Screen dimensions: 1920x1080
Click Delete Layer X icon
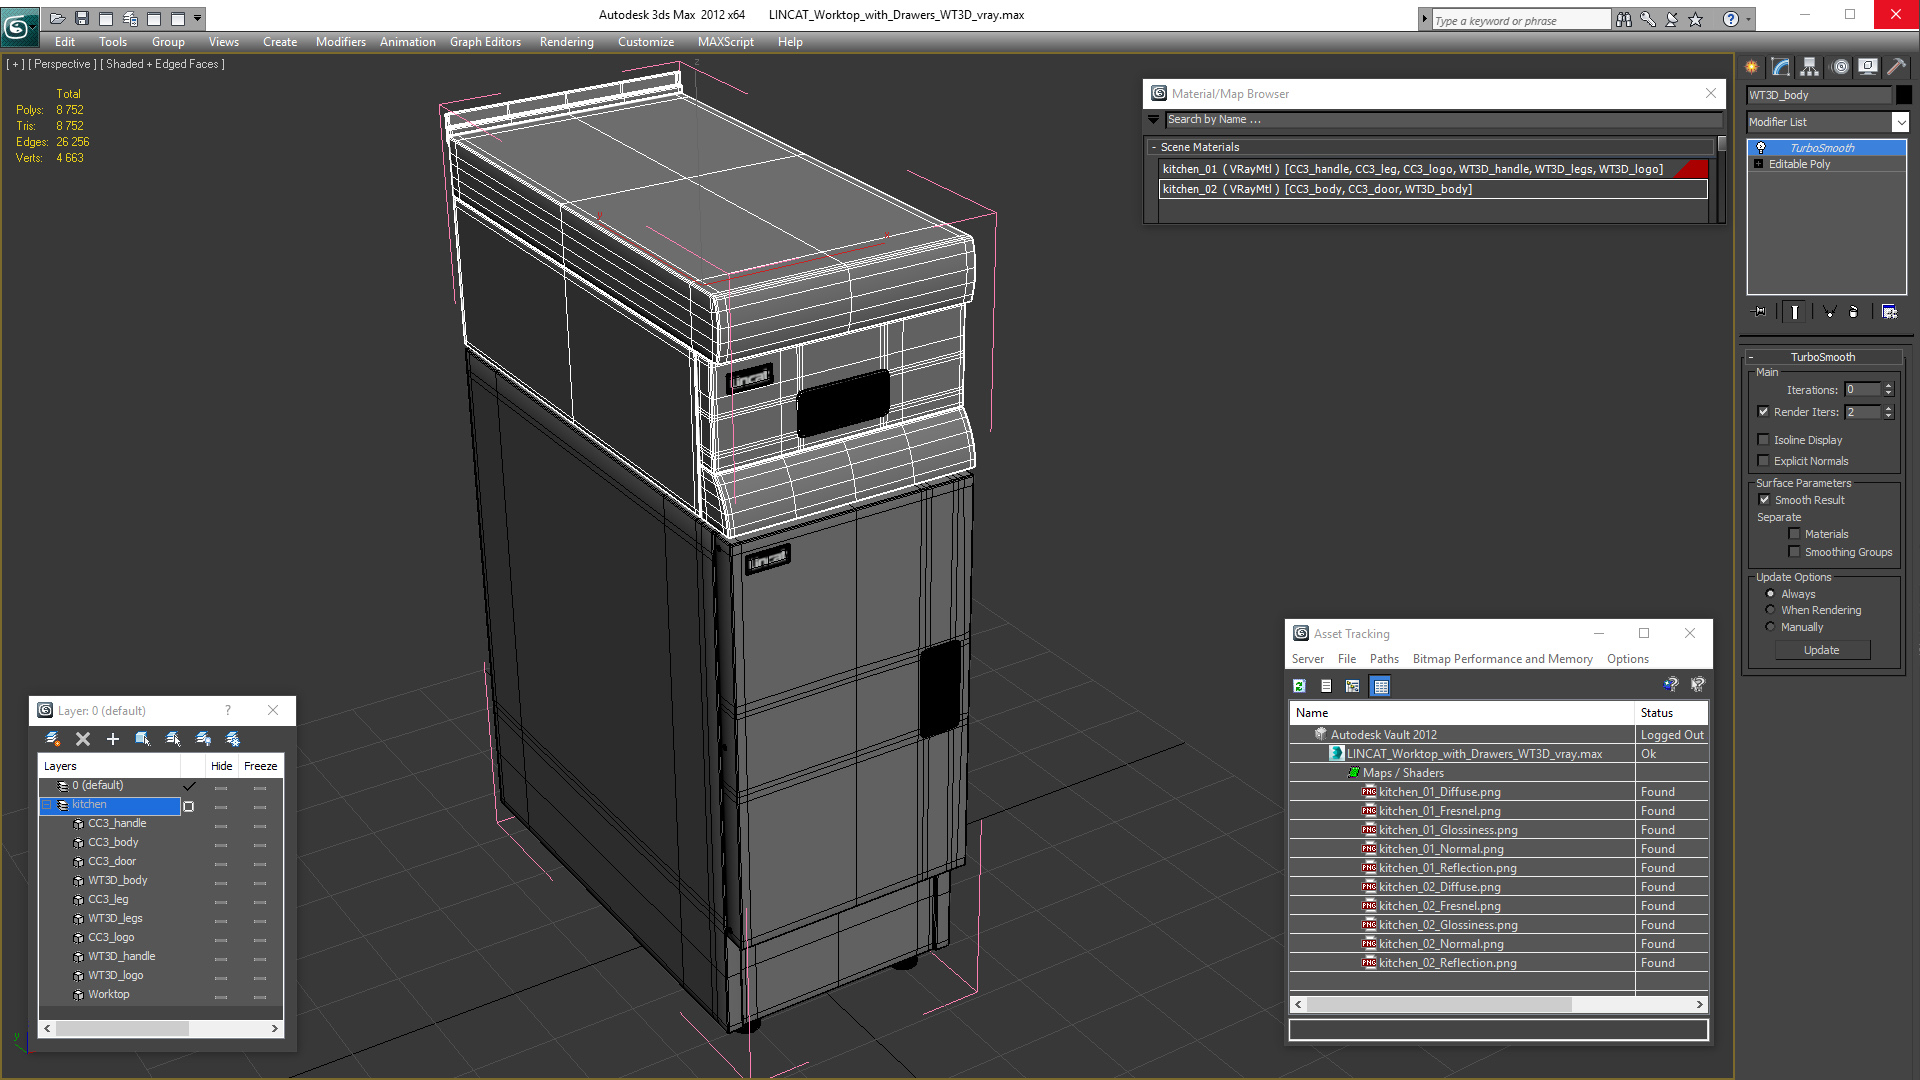point(83,739)
